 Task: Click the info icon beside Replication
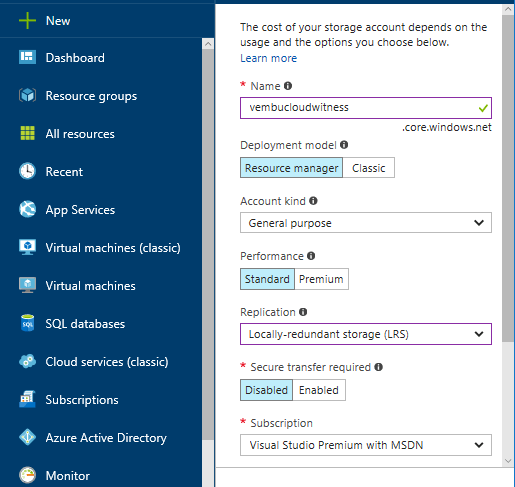coord(303,312)
